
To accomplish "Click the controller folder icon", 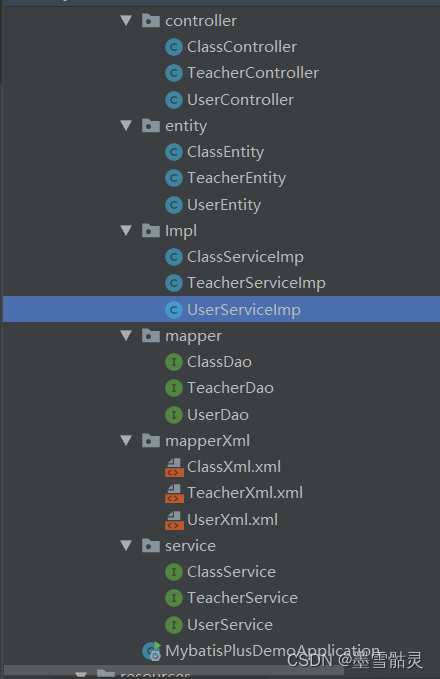I will 151,20.
